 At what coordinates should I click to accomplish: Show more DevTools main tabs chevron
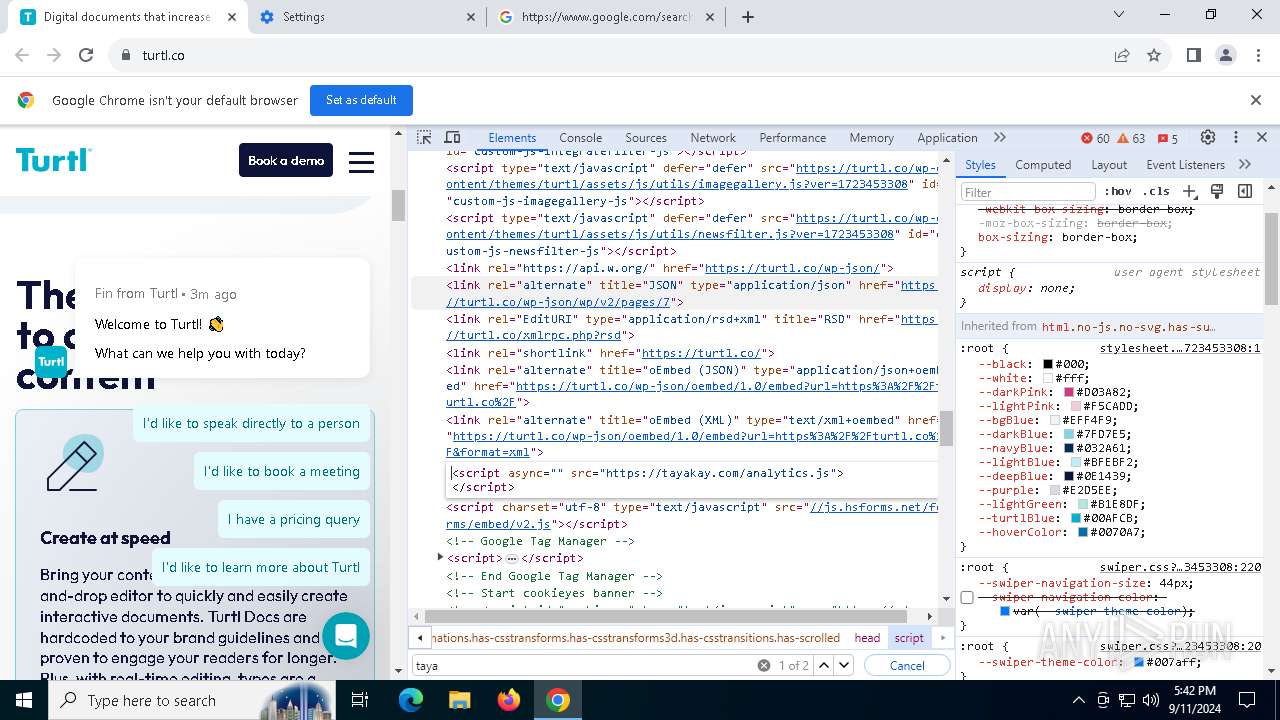click(999, 138)
